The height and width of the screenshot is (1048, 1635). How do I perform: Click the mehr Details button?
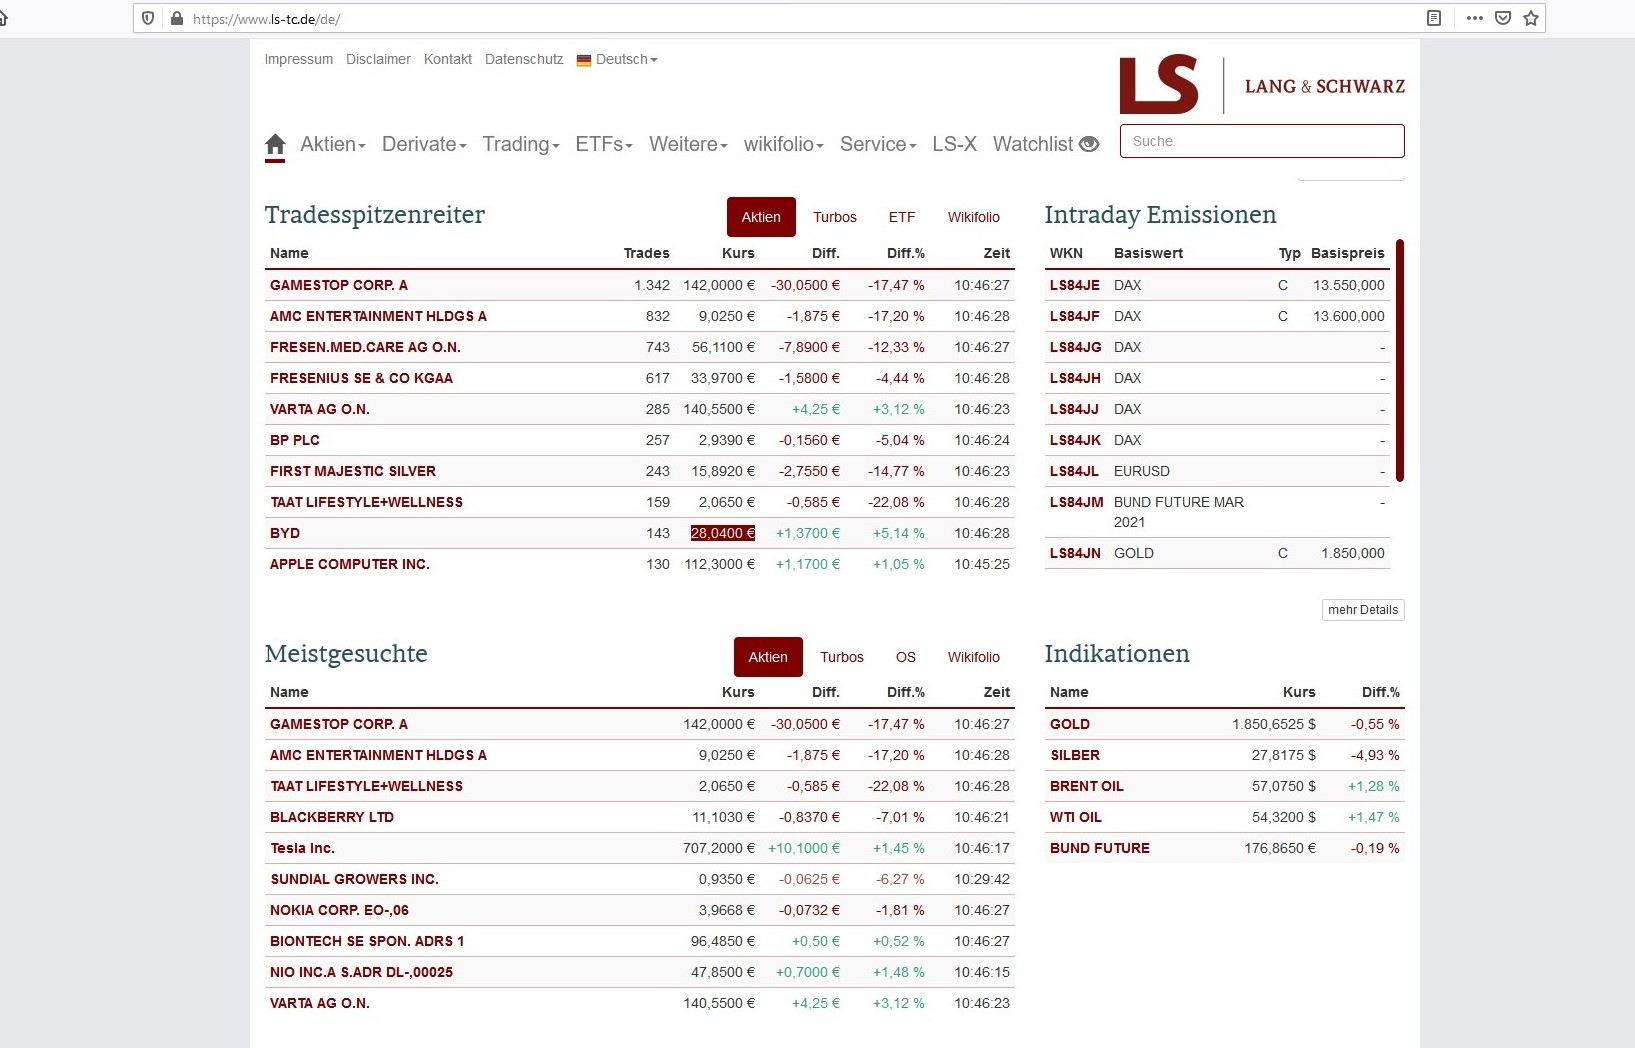[x=1363, y=610]
